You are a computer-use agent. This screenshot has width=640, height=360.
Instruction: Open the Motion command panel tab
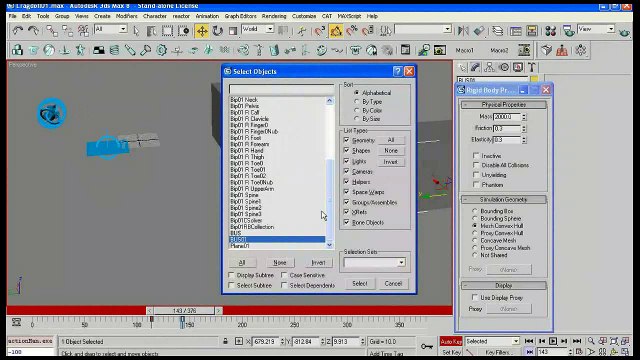pos(504,67)
